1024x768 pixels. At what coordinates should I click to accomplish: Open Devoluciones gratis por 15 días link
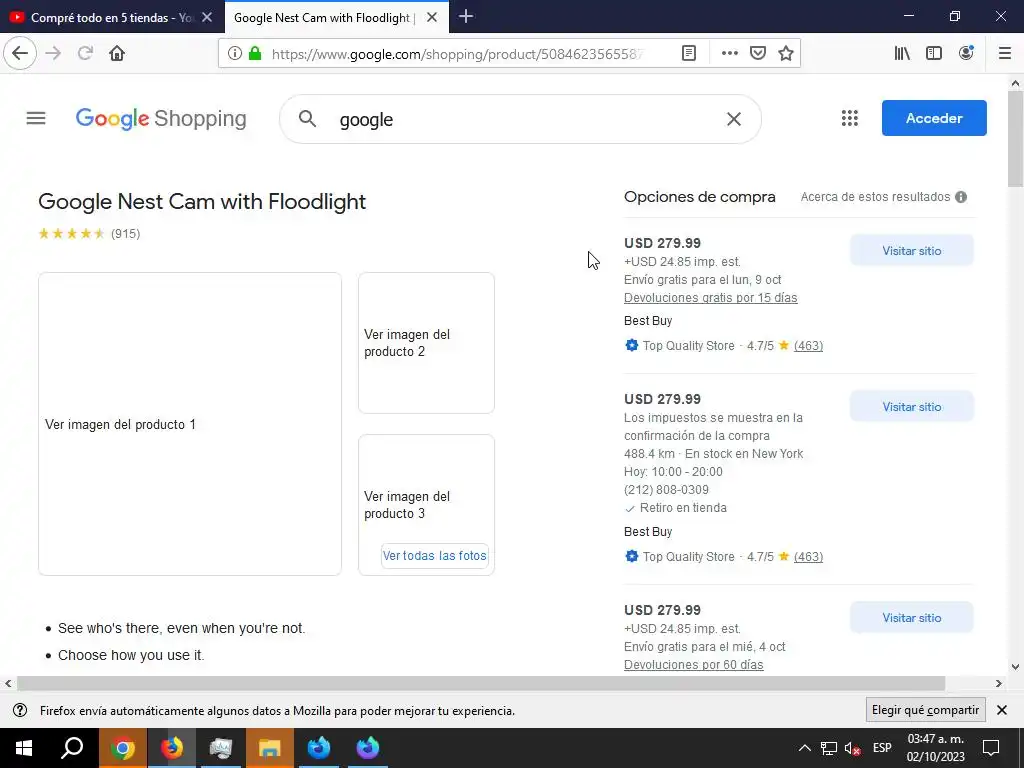711,298
